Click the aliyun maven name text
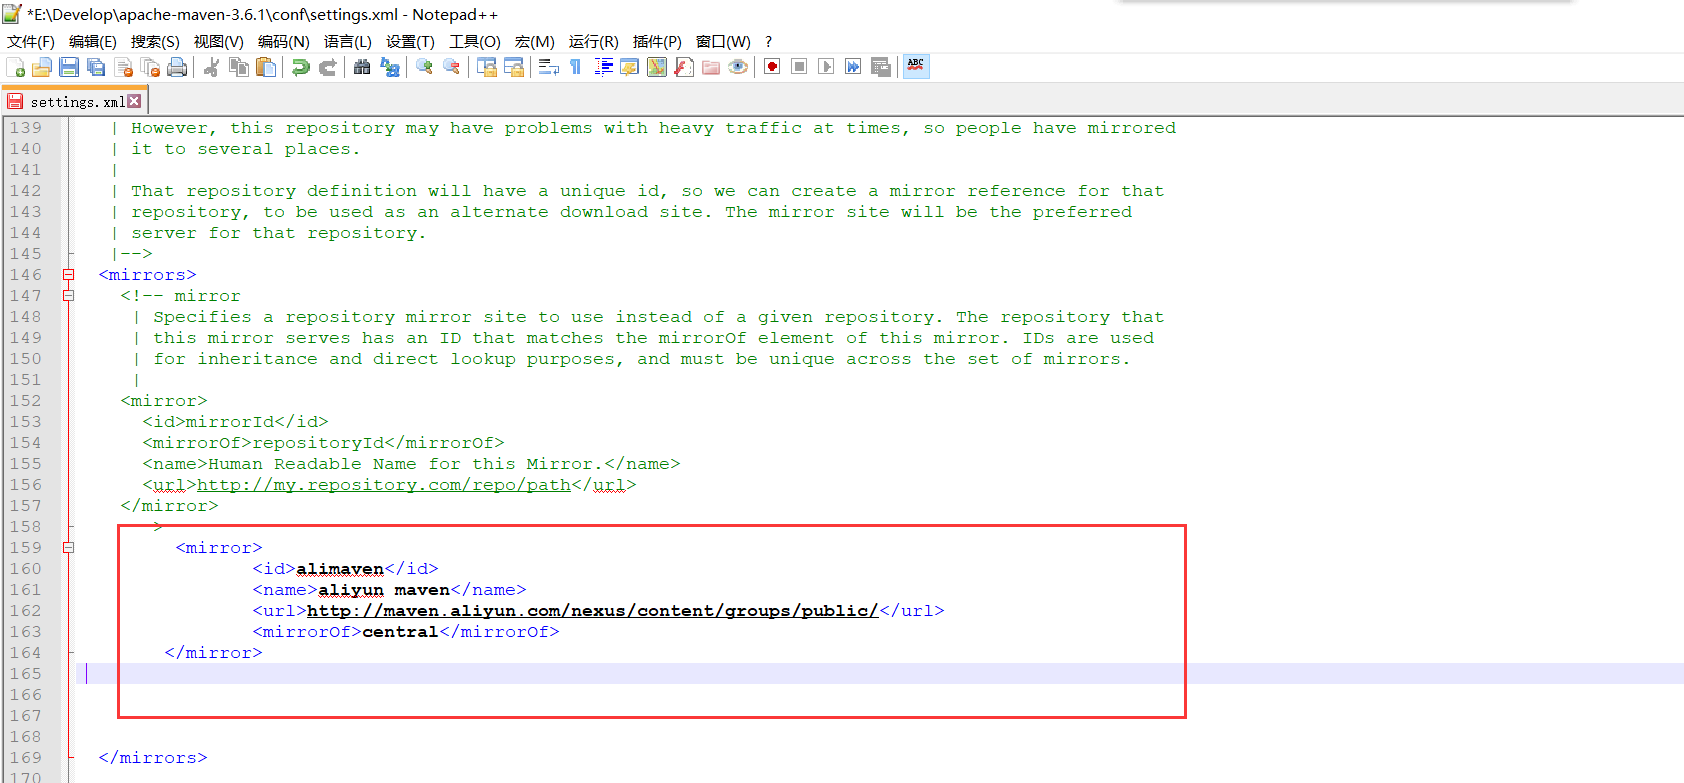Viewport: 1684px width, 783px height. coord(384,590)
